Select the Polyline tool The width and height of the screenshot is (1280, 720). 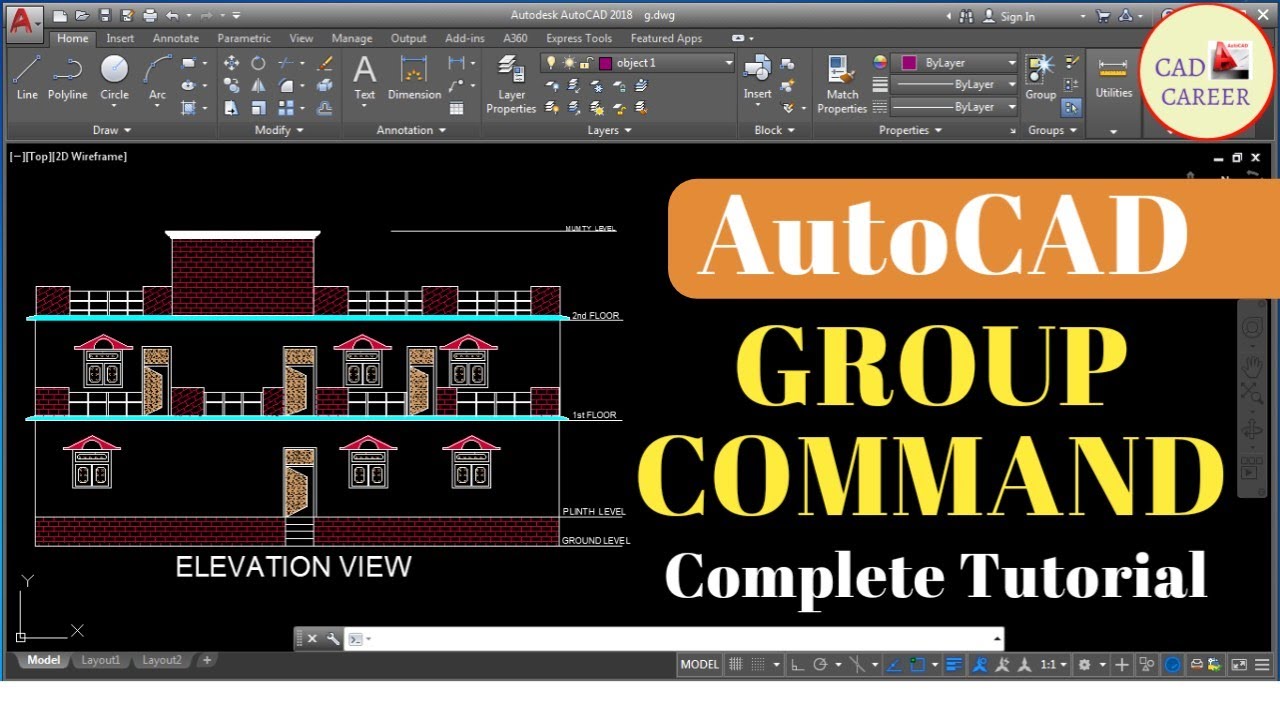tap(67, 78)
